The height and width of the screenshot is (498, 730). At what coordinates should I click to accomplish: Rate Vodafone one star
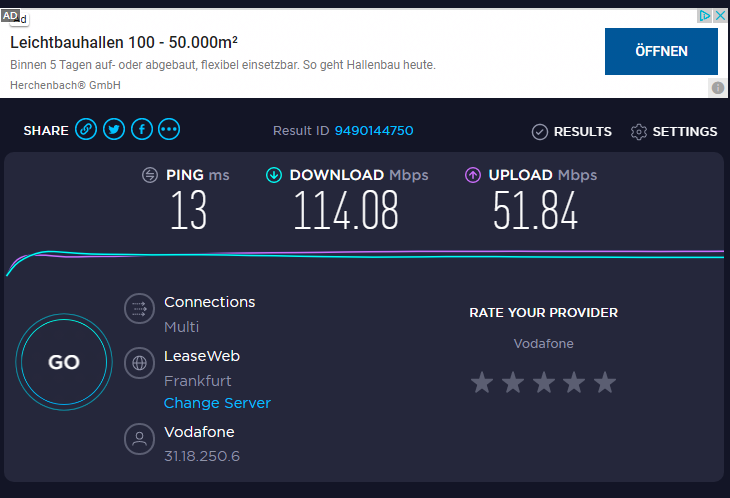click(x=482, y=382)
